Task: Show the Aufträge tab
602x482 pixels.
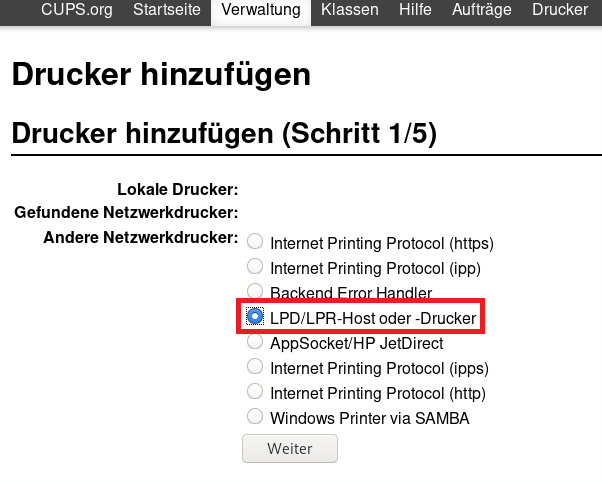Action: 481,11
